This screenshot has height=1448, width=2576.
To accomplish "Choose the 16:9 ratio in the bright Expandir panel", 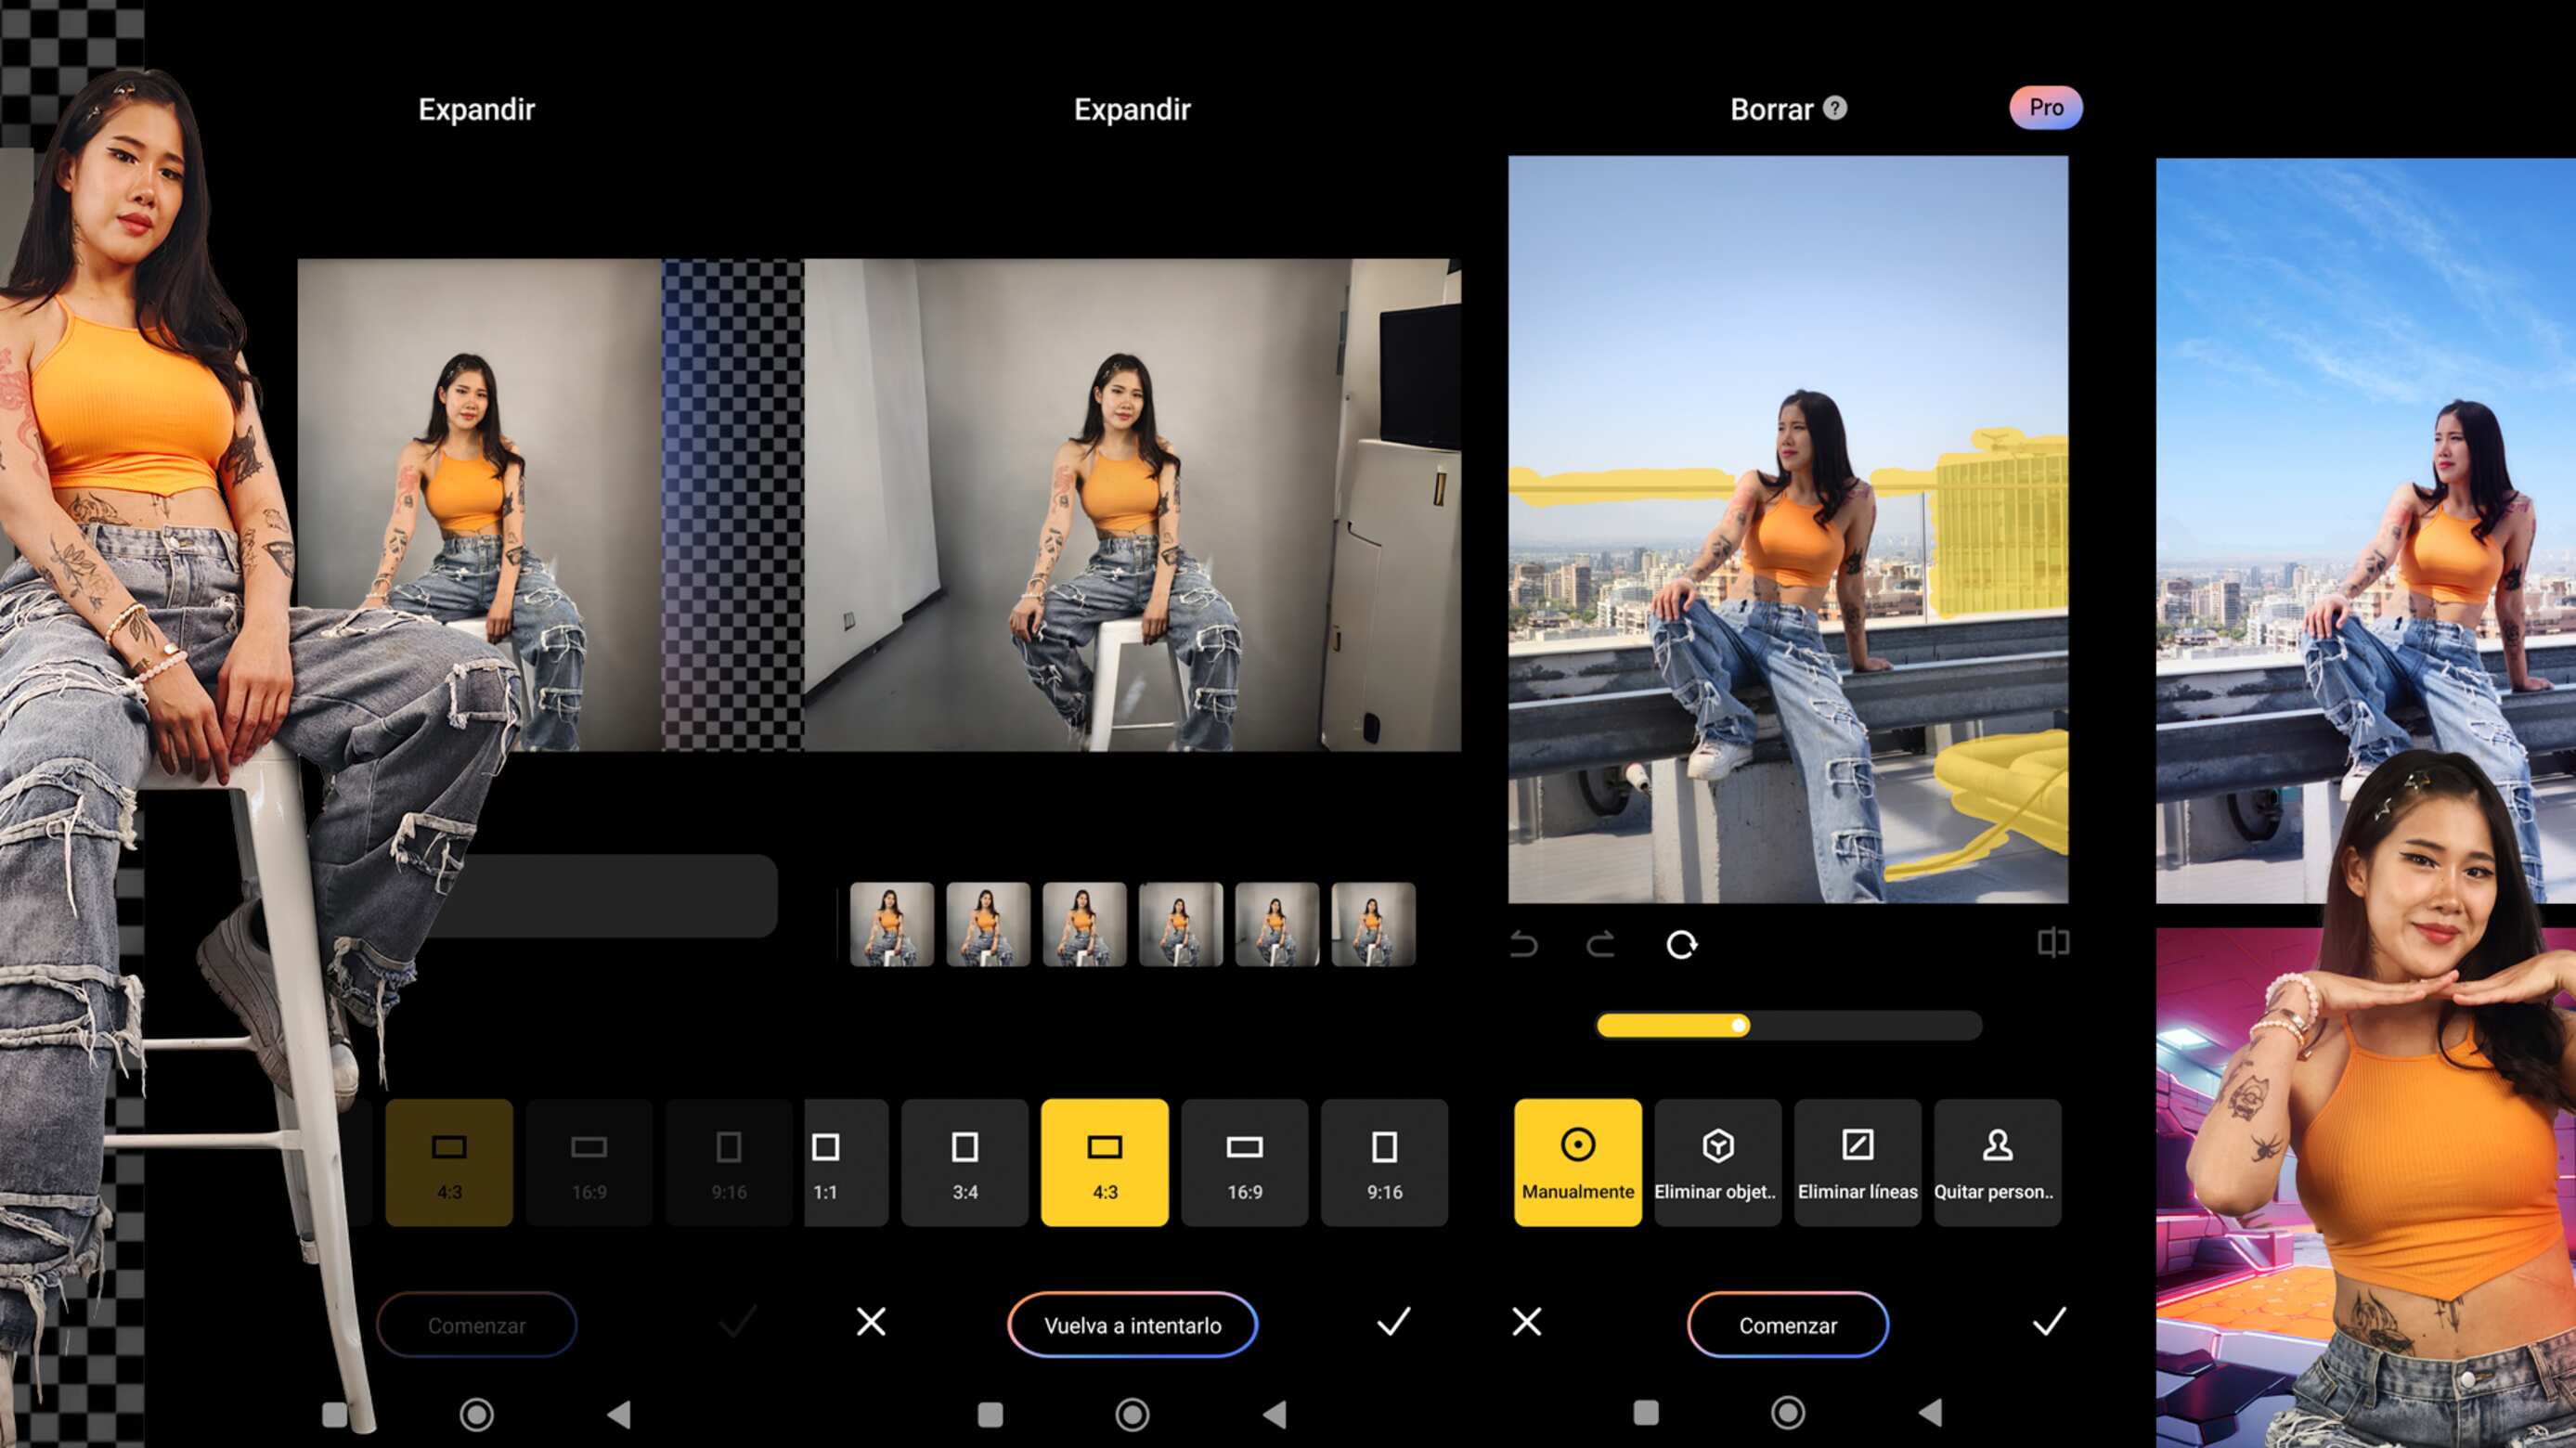I will 1244,1162.
